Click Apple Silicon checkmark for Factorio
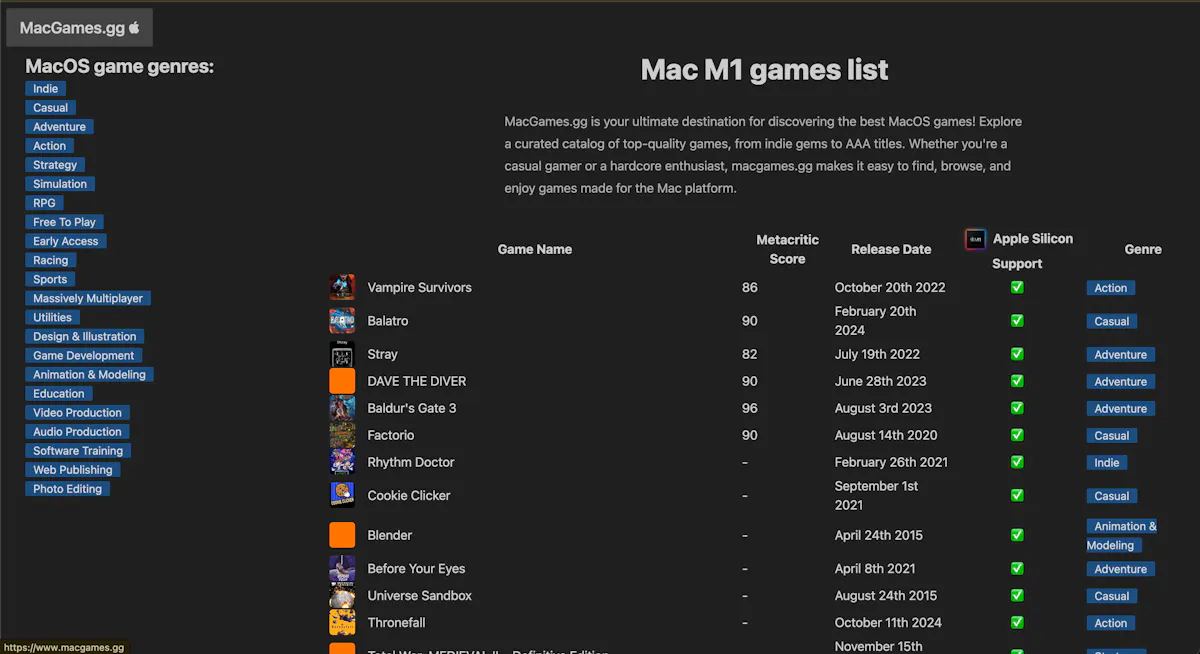 [1017, 435]
